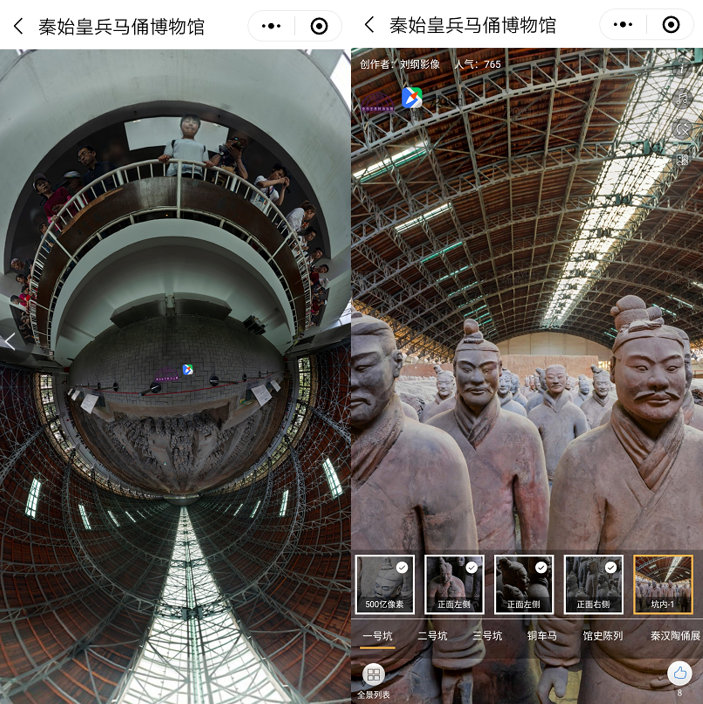
Task: Open the more options menu on right screen
Action: pos(623,25)
